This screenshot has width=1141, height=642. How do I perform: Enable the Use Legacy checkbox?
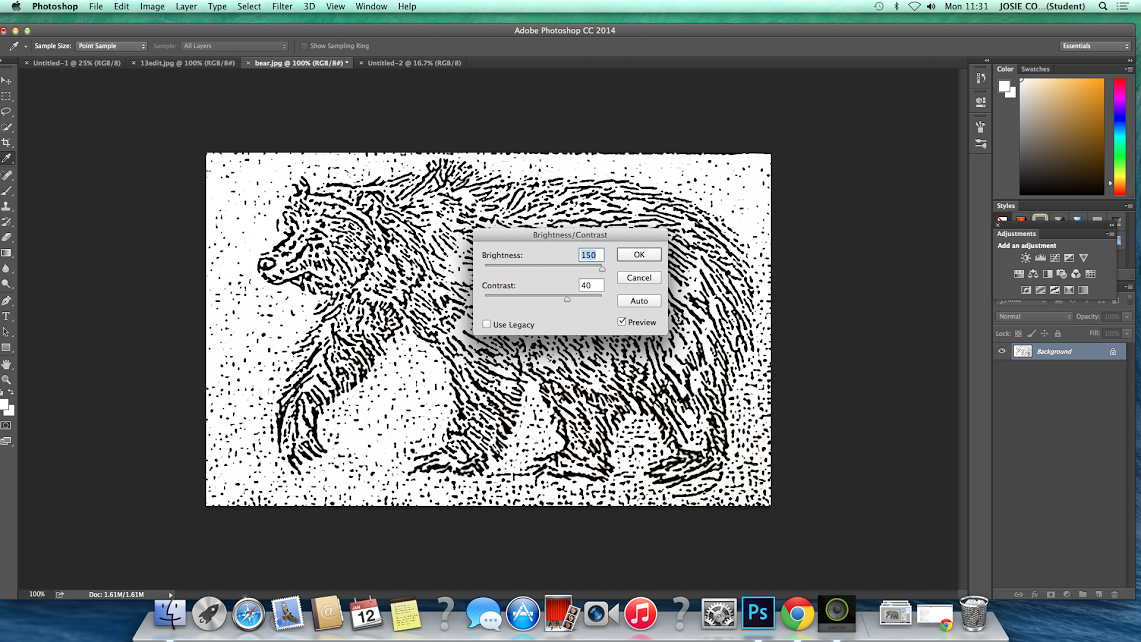coord(487,324)
